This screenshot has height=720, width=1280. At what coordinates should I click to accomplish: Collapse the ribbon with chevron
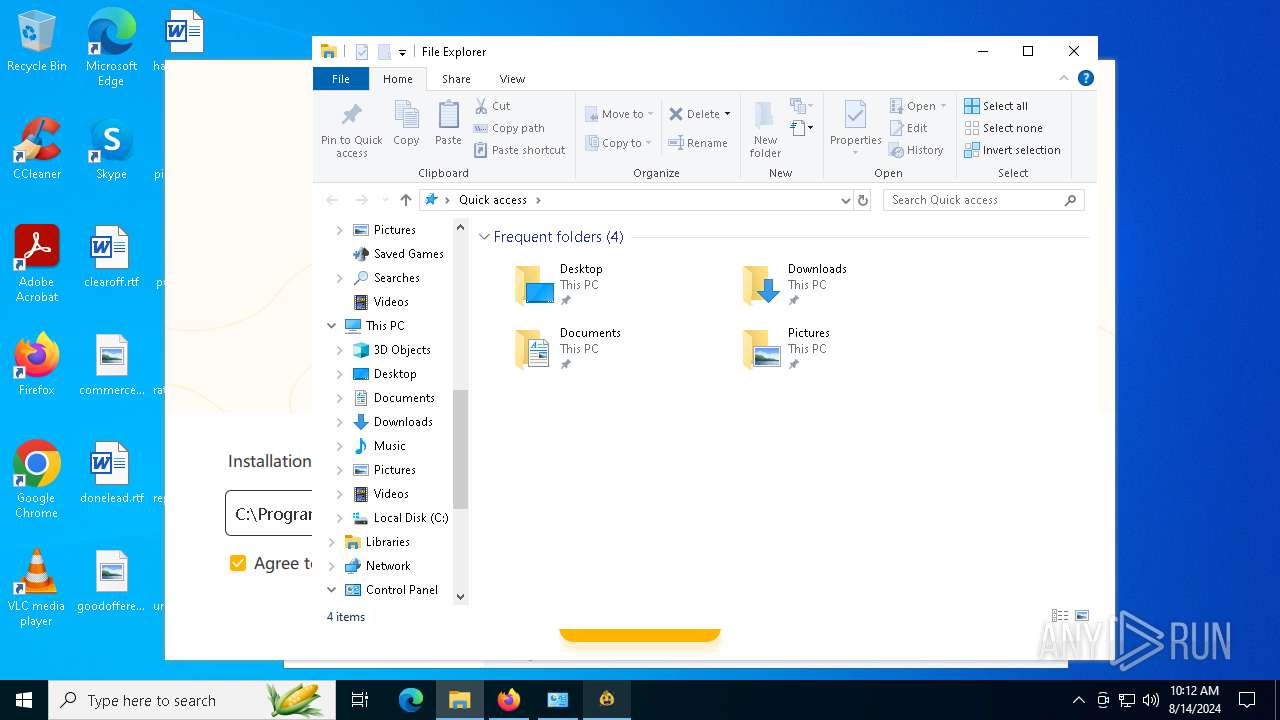[1064, 78]
